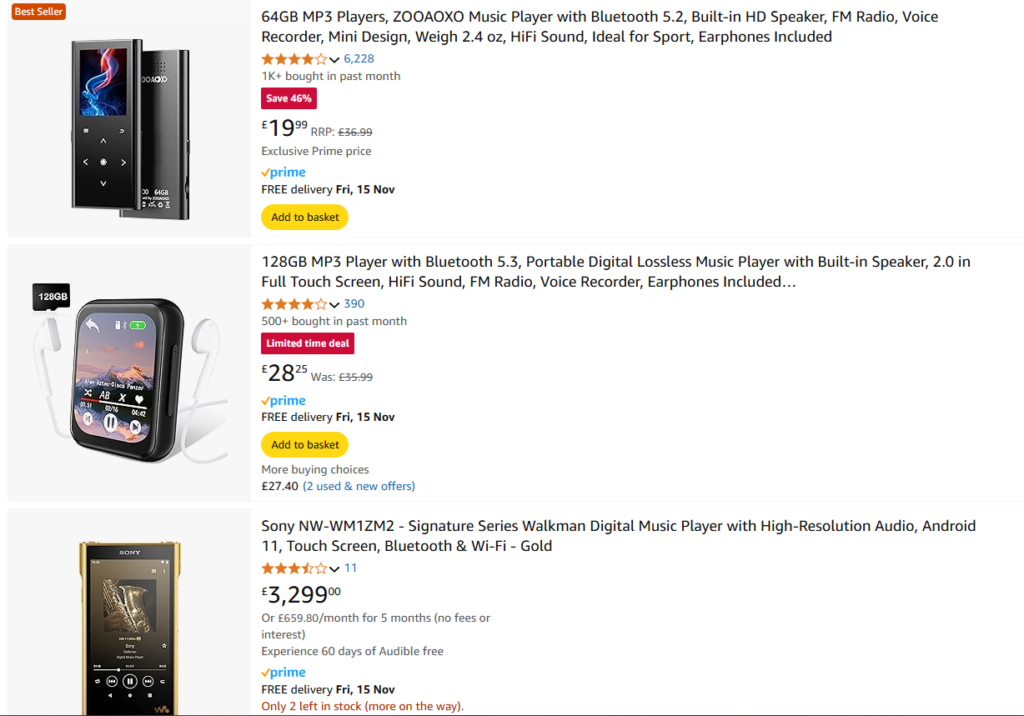Click the Prime logo under £19.99
This screenshot has width=1024, height=716.
tap(283, 172)
